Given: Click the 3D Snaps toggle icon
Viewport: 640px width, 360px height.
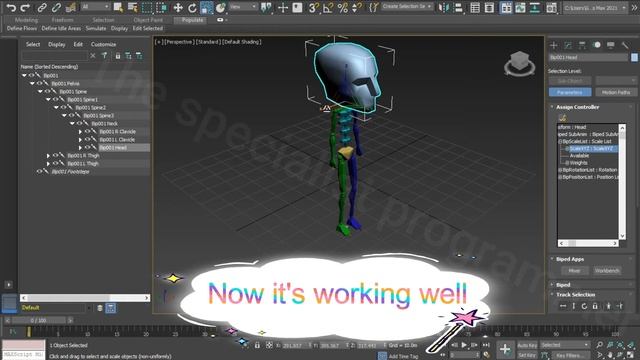Looking at the screenshot, I should [x=313, y=7].
